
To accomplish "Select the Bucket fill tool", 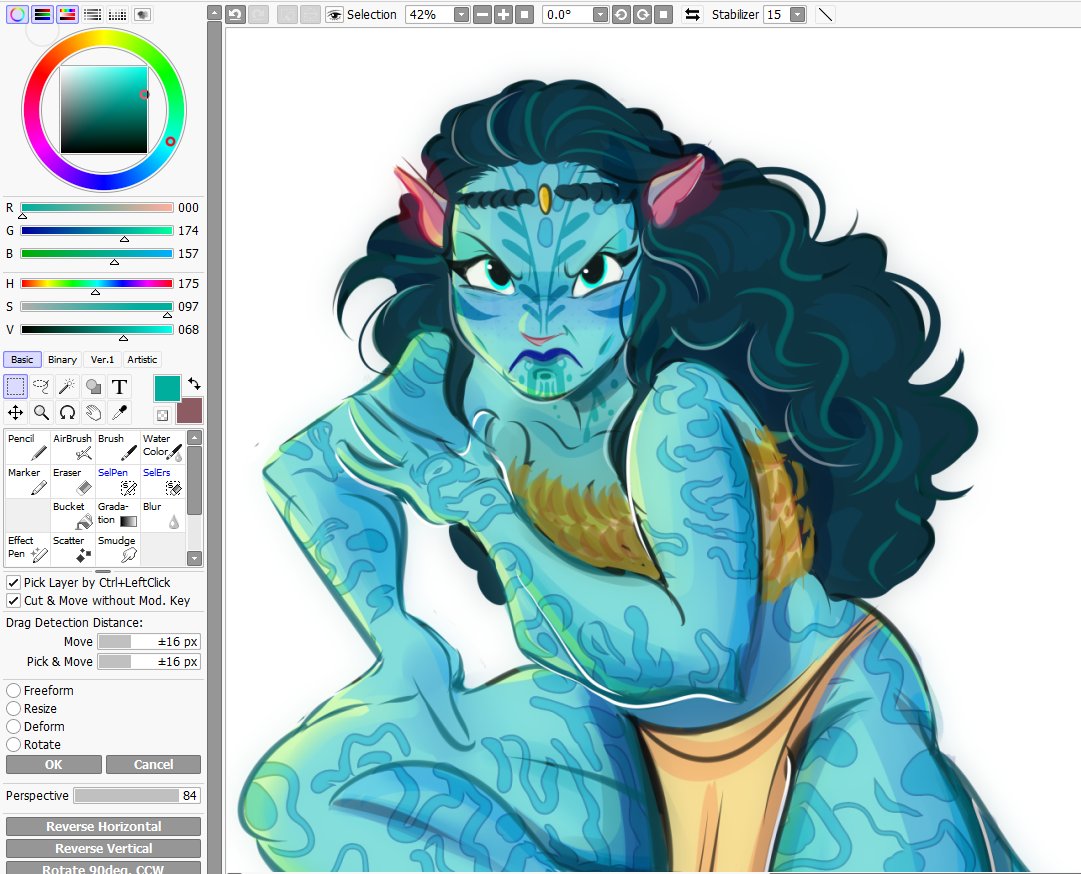I will pyautogui.click(x=72, y=515).
